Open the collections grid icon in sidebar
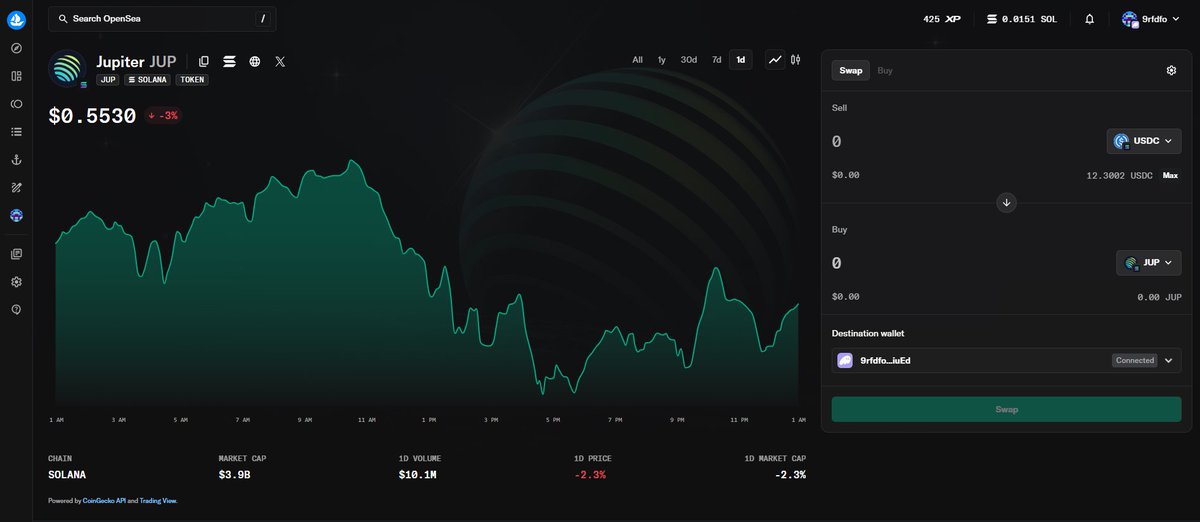1200x522 pixels. point(16,76)
